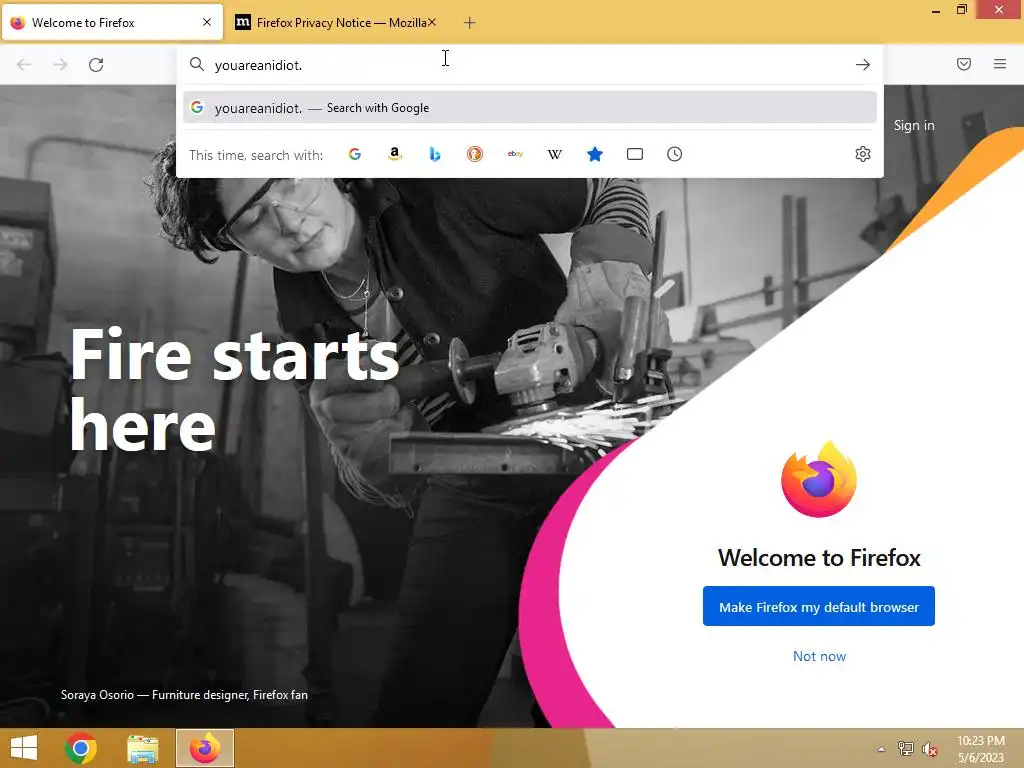
Task: Select the Welcome to Firefox tab
Action: (112, 23)
